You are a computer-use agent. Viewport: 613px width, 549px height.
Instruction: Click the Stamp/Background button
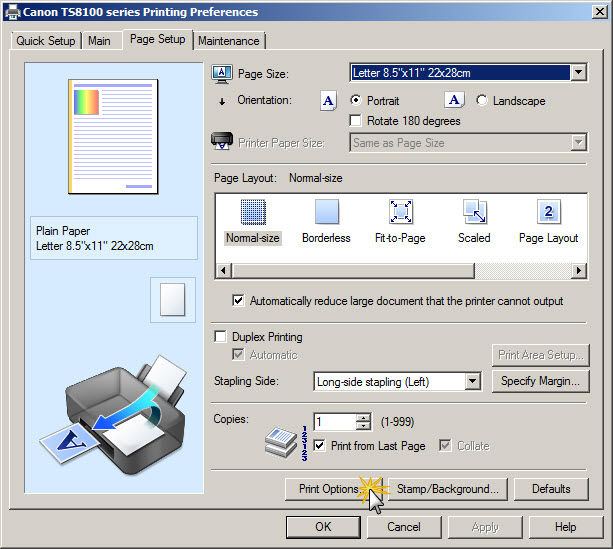click(x=447, y=489)
